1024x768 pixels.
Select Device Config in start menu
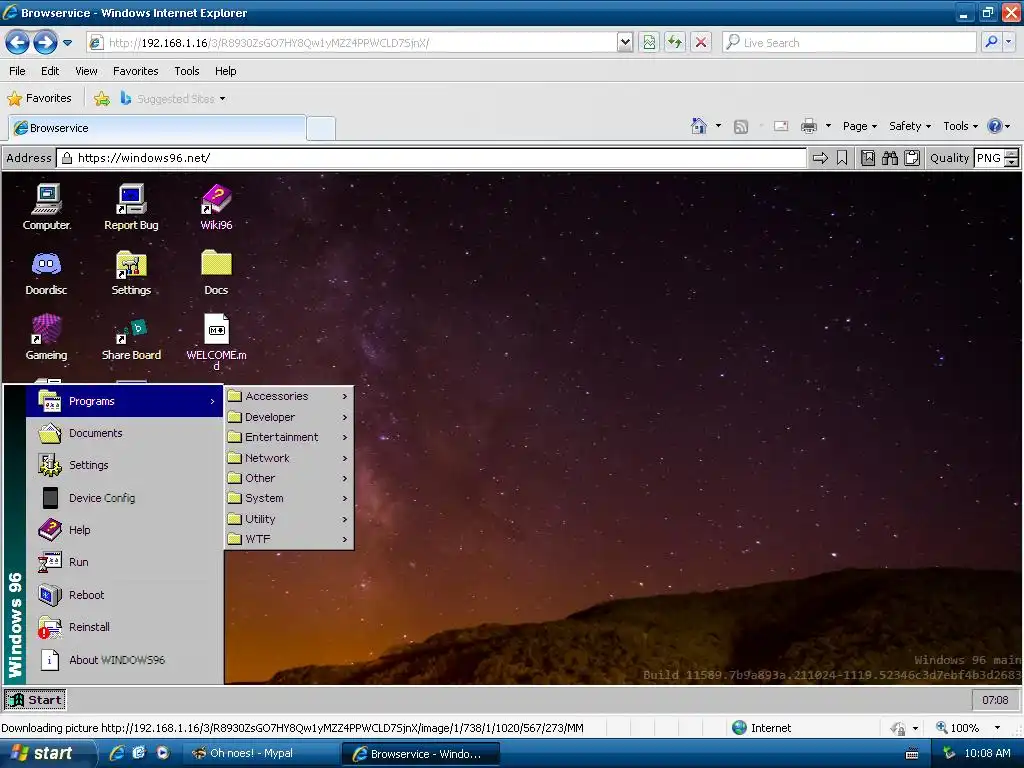[x=125, y=498]
